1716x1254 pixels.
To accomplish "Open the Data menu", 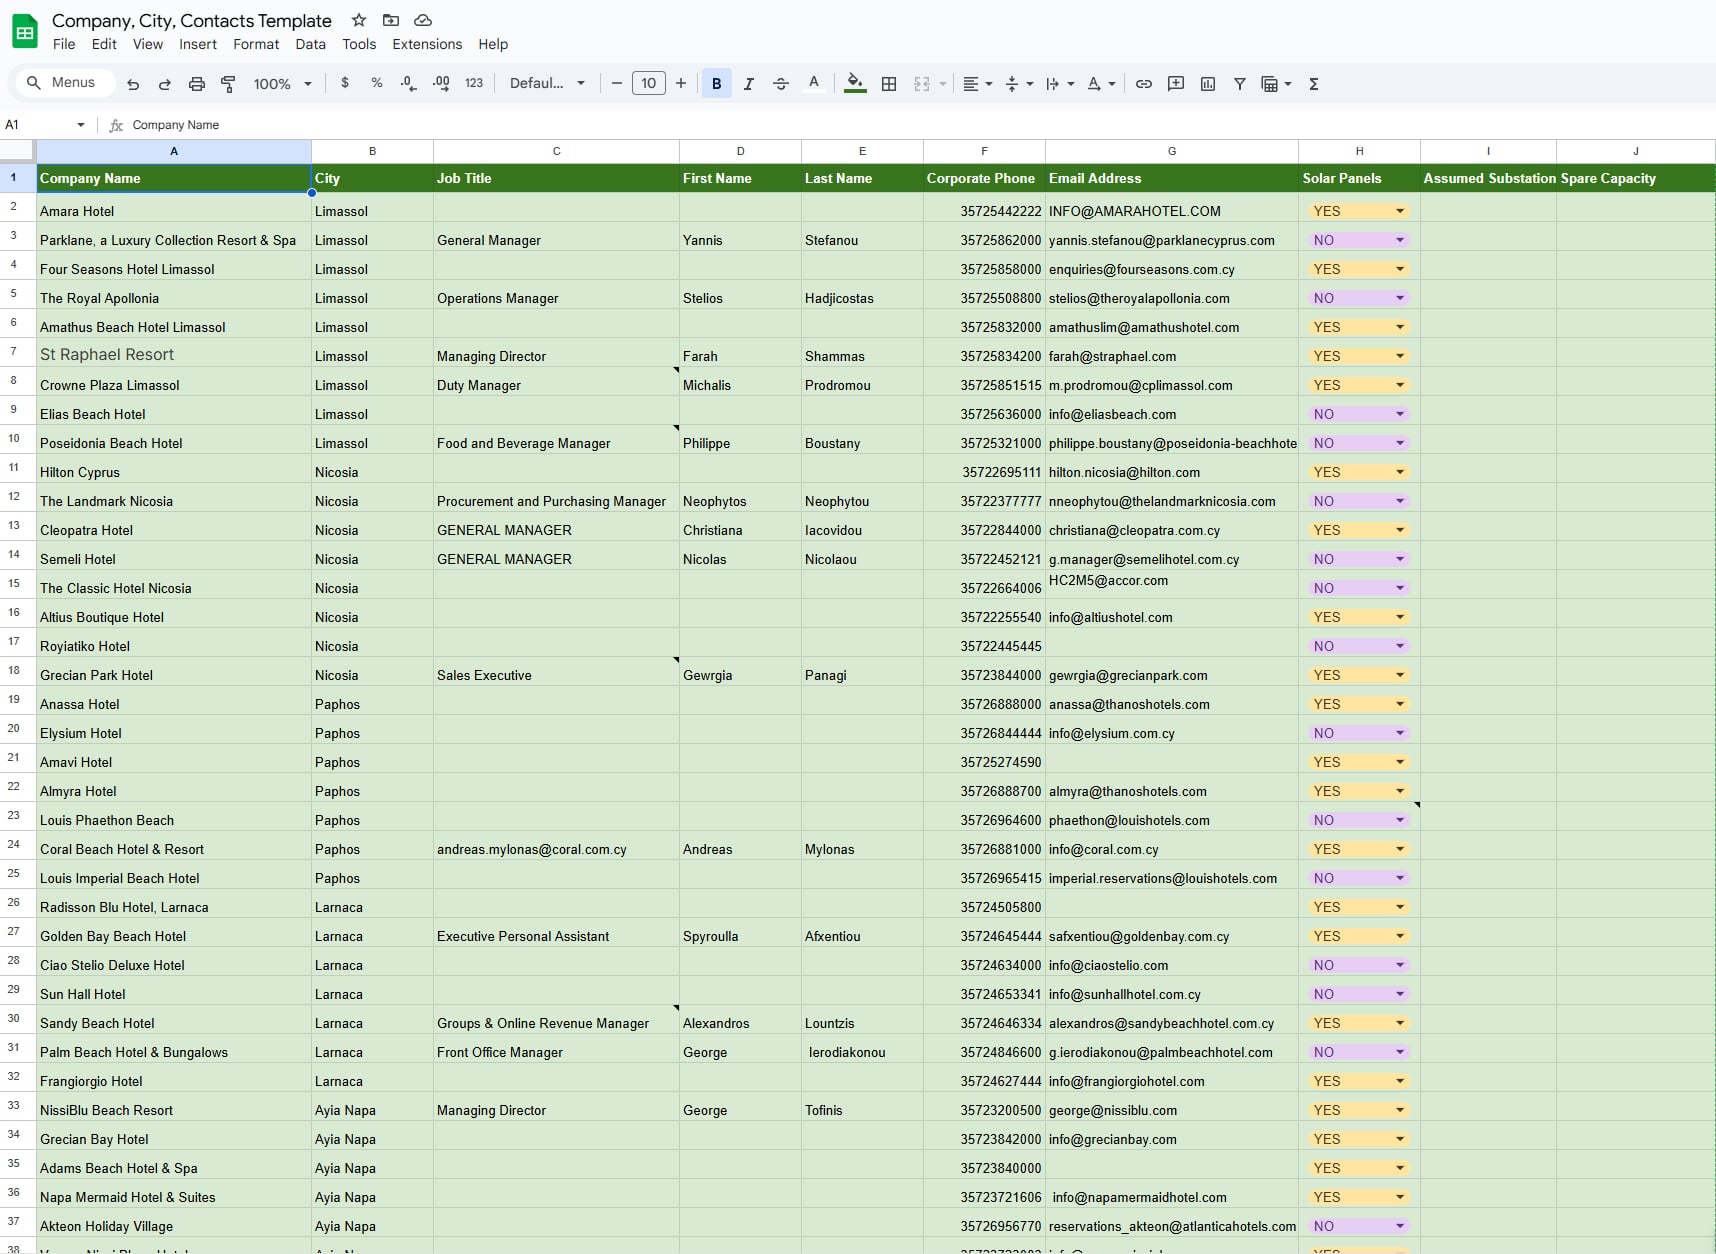I will click(311, 44).
